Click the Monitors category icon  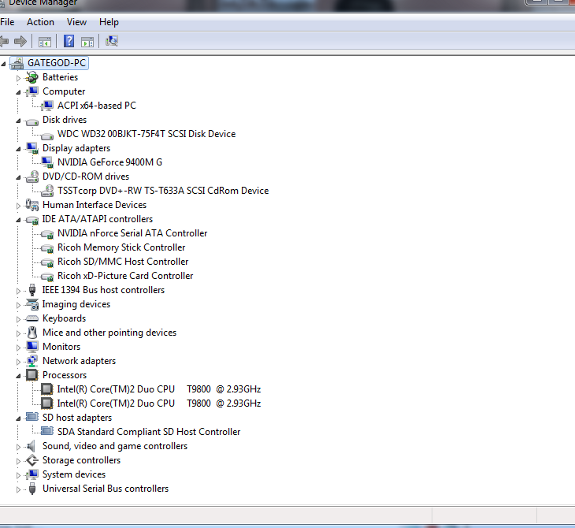[x=32, y=346]
